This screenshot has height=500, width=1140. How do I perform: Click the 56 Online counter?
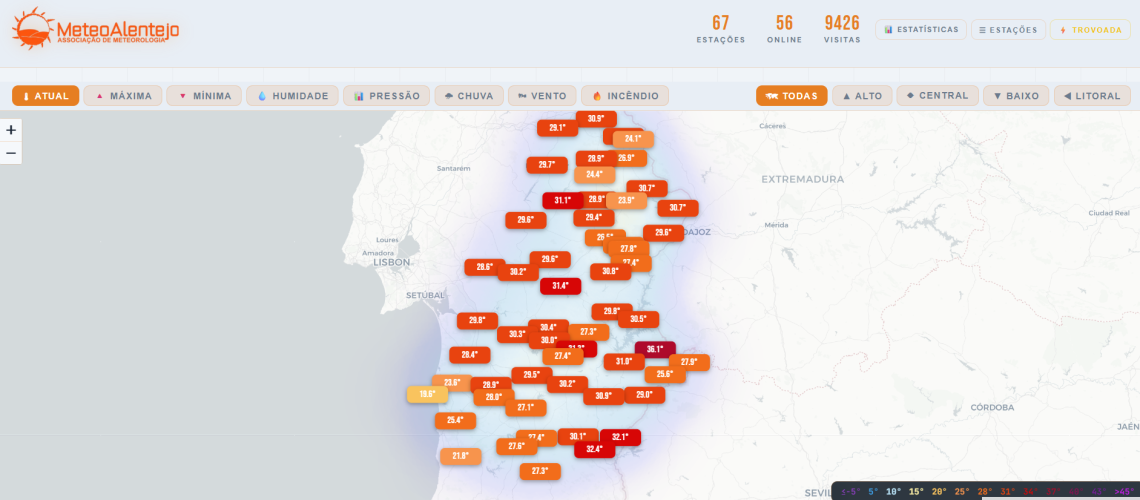click(x=784, y=29)
